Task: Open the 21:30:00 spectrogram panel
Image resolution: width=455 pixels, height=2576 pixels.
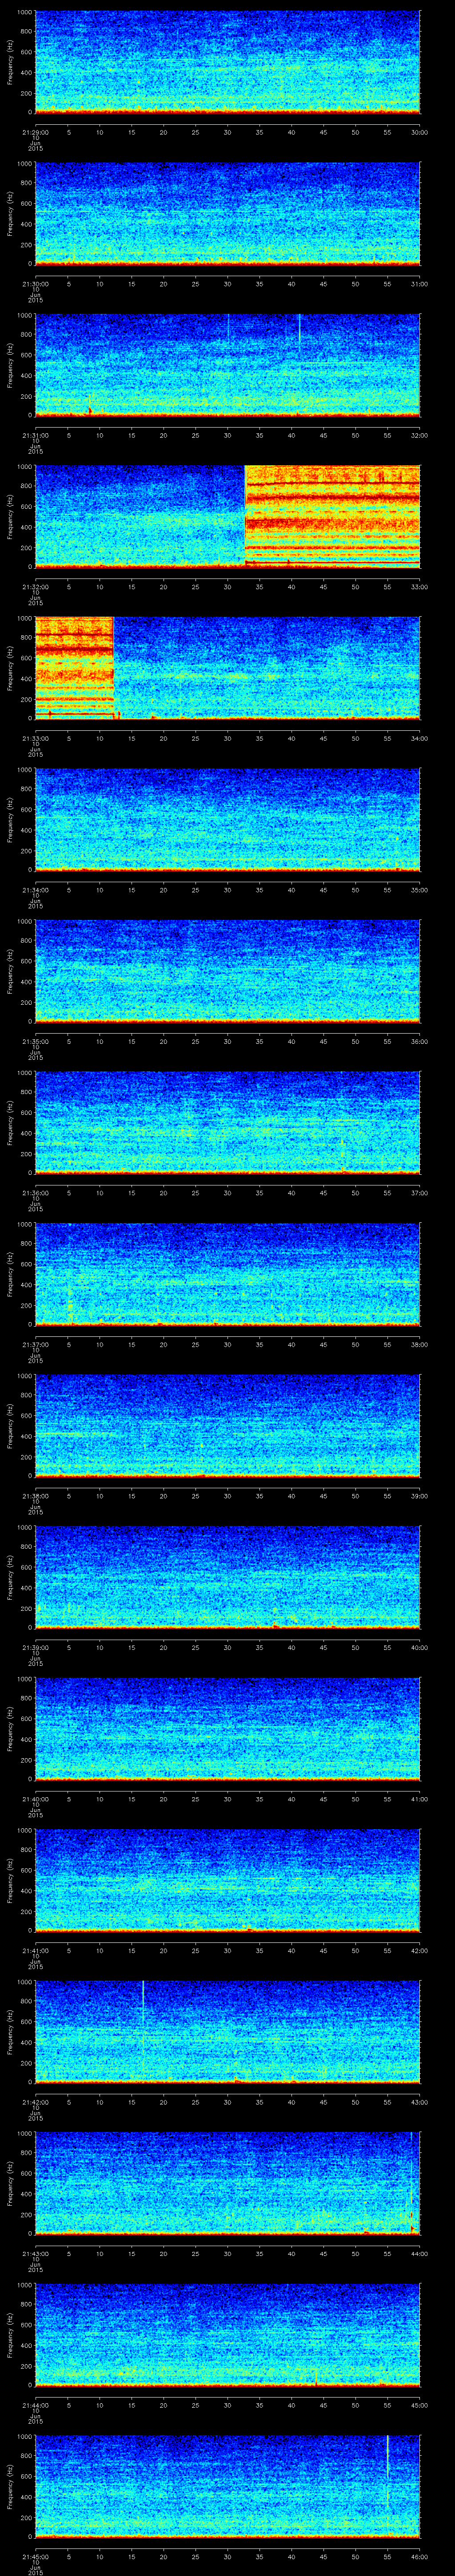Action: (x=227, y=213)
